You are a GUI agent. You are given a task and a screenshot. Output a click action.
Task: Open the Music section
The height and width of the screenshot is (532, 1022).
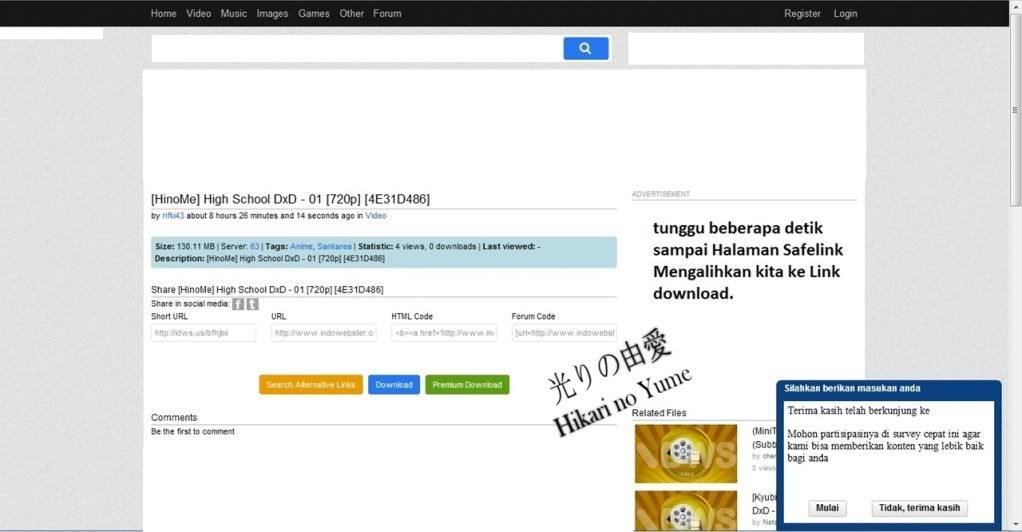(233, 14)
